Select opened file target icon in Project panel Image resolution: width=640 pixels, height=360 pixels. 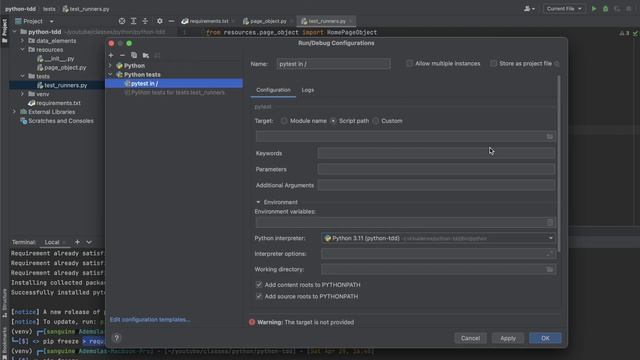[x=122, y=21]
